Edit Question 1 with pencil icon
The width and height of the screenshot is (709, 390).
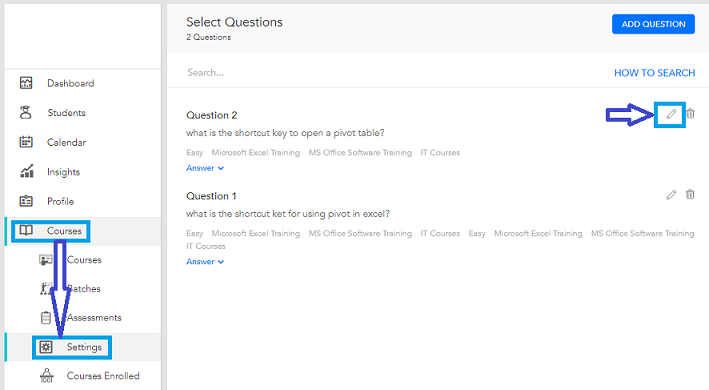click(671, 195)
